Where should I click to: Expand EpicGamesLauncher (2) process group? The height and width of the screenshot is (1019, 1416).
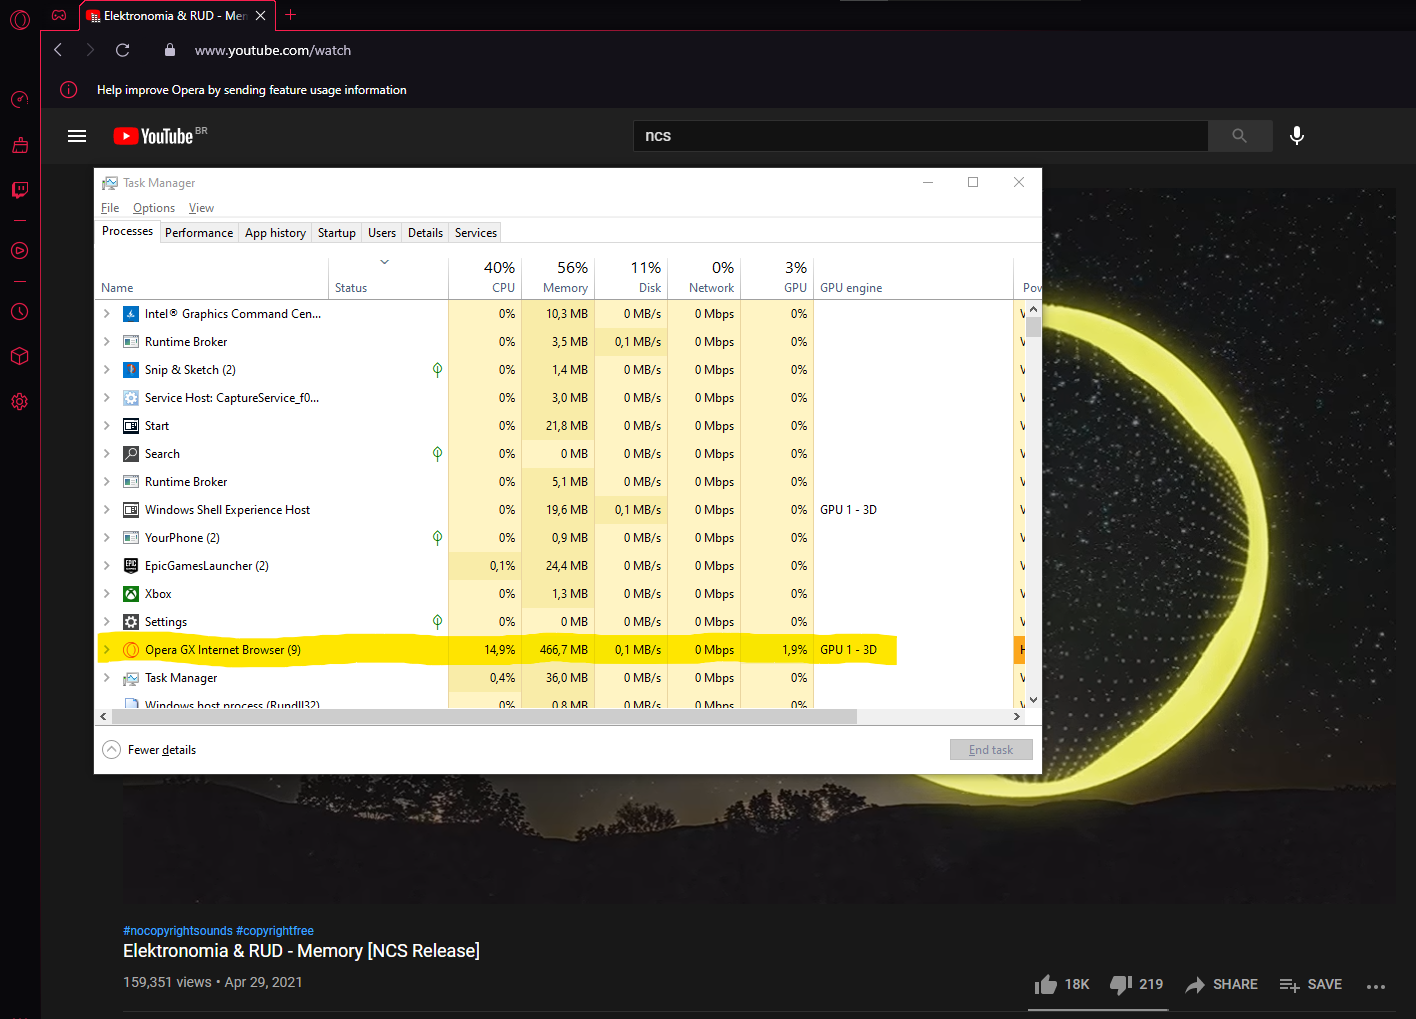click(107, 566)
